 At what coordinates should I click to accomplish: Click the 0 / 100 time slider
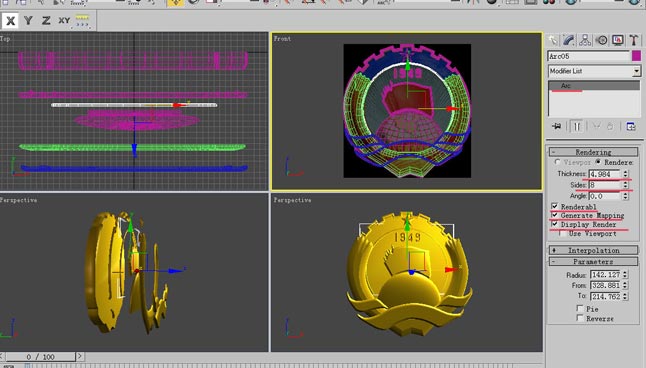(40, 356)
